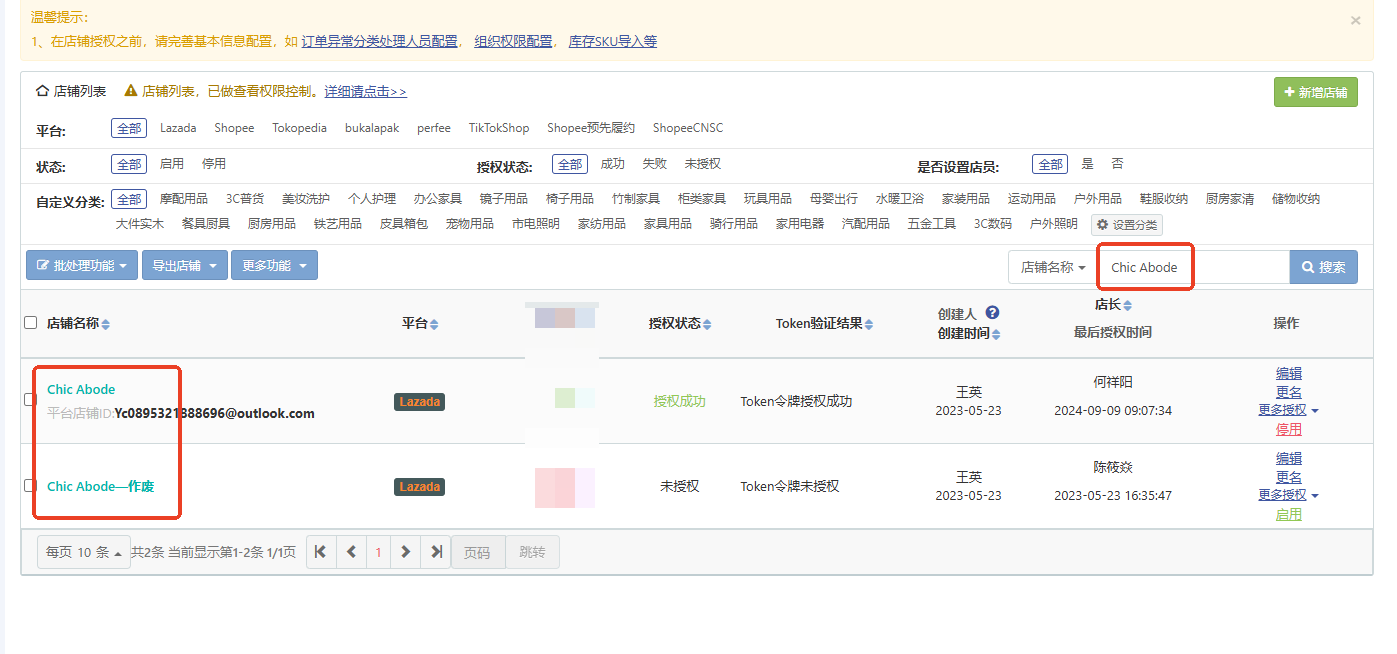Expand the 导出店铺 dropdown
This screenshot has width=1397, height=654.
coord(185,266)
